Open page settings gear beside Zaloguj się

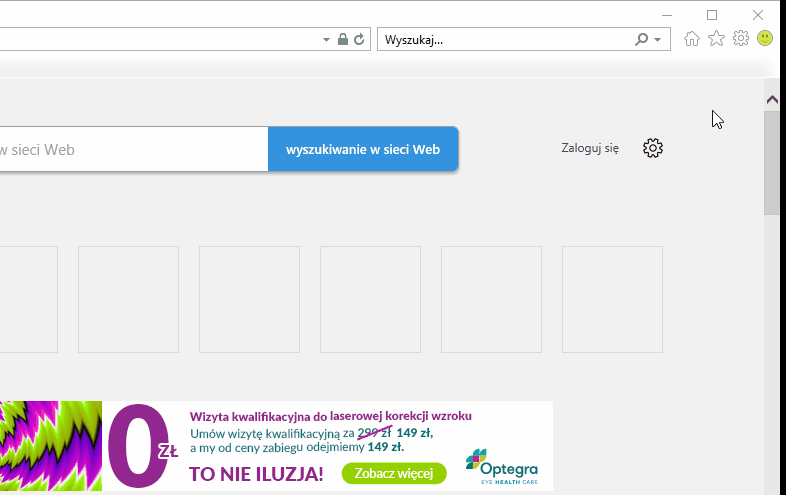pyautogui.click(x=653, y=148)
